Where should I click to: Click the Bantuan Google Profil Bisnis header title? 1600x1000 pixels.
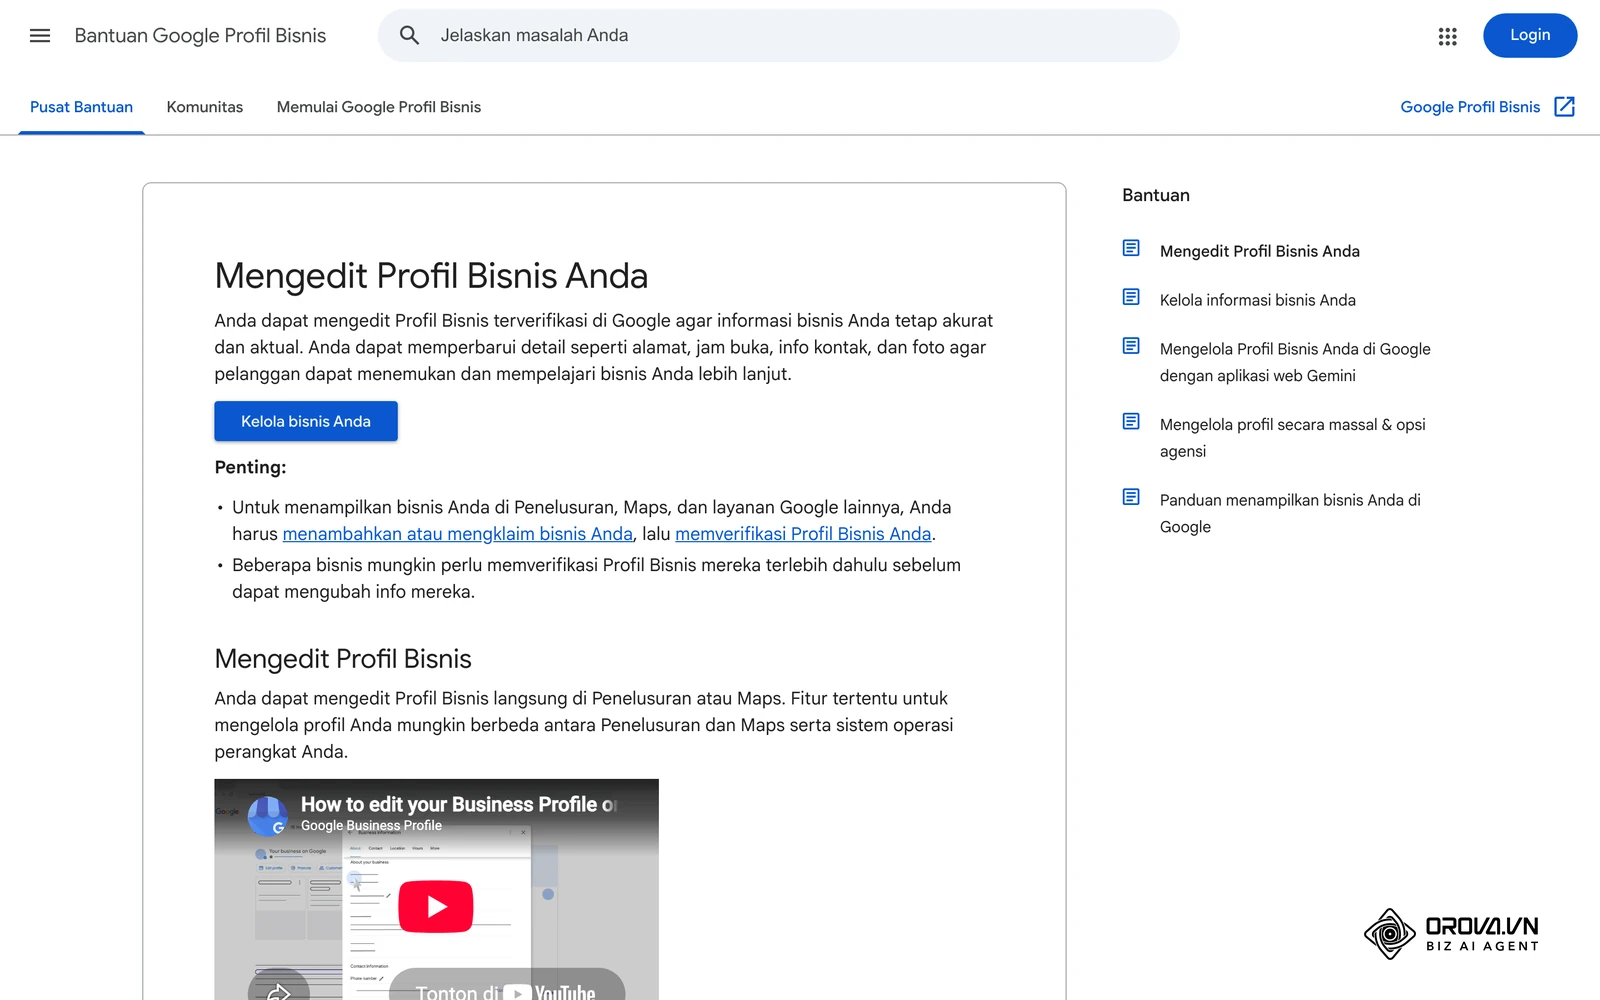pos(200,36)
